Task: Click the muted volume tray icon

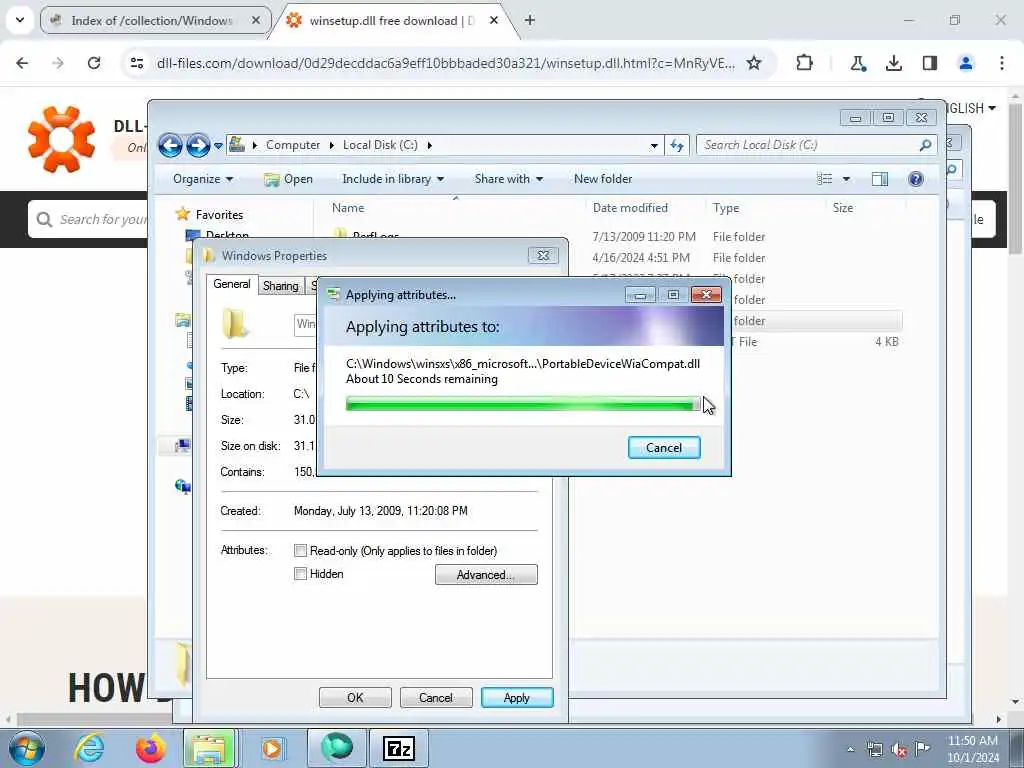Action: [899, 749]
